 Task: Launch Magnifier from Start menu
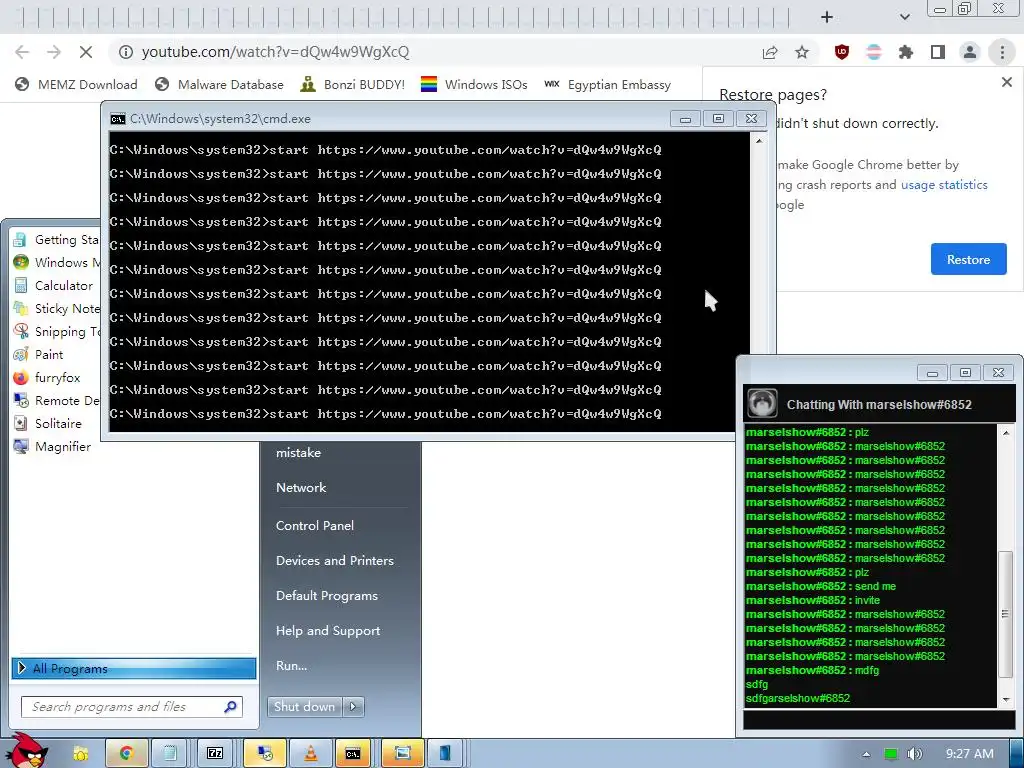coord(53,447)
